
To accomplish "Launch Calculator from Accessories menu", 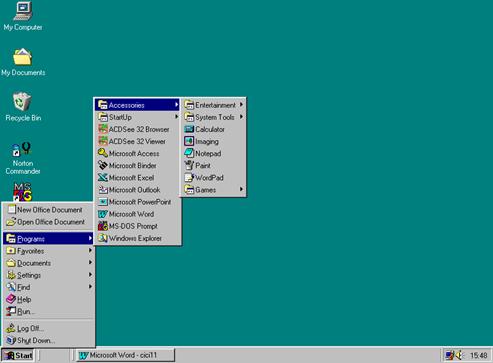I will click(x=213, y=129).
